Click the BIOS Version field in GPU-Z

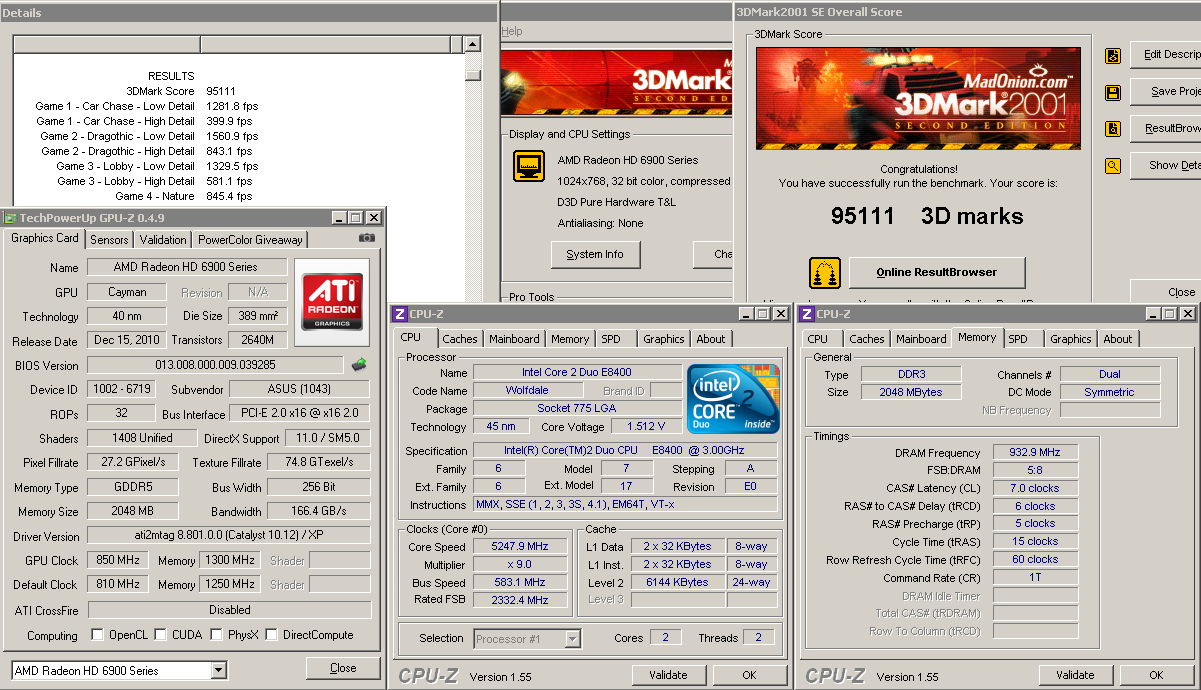click(x=215, y=365)
